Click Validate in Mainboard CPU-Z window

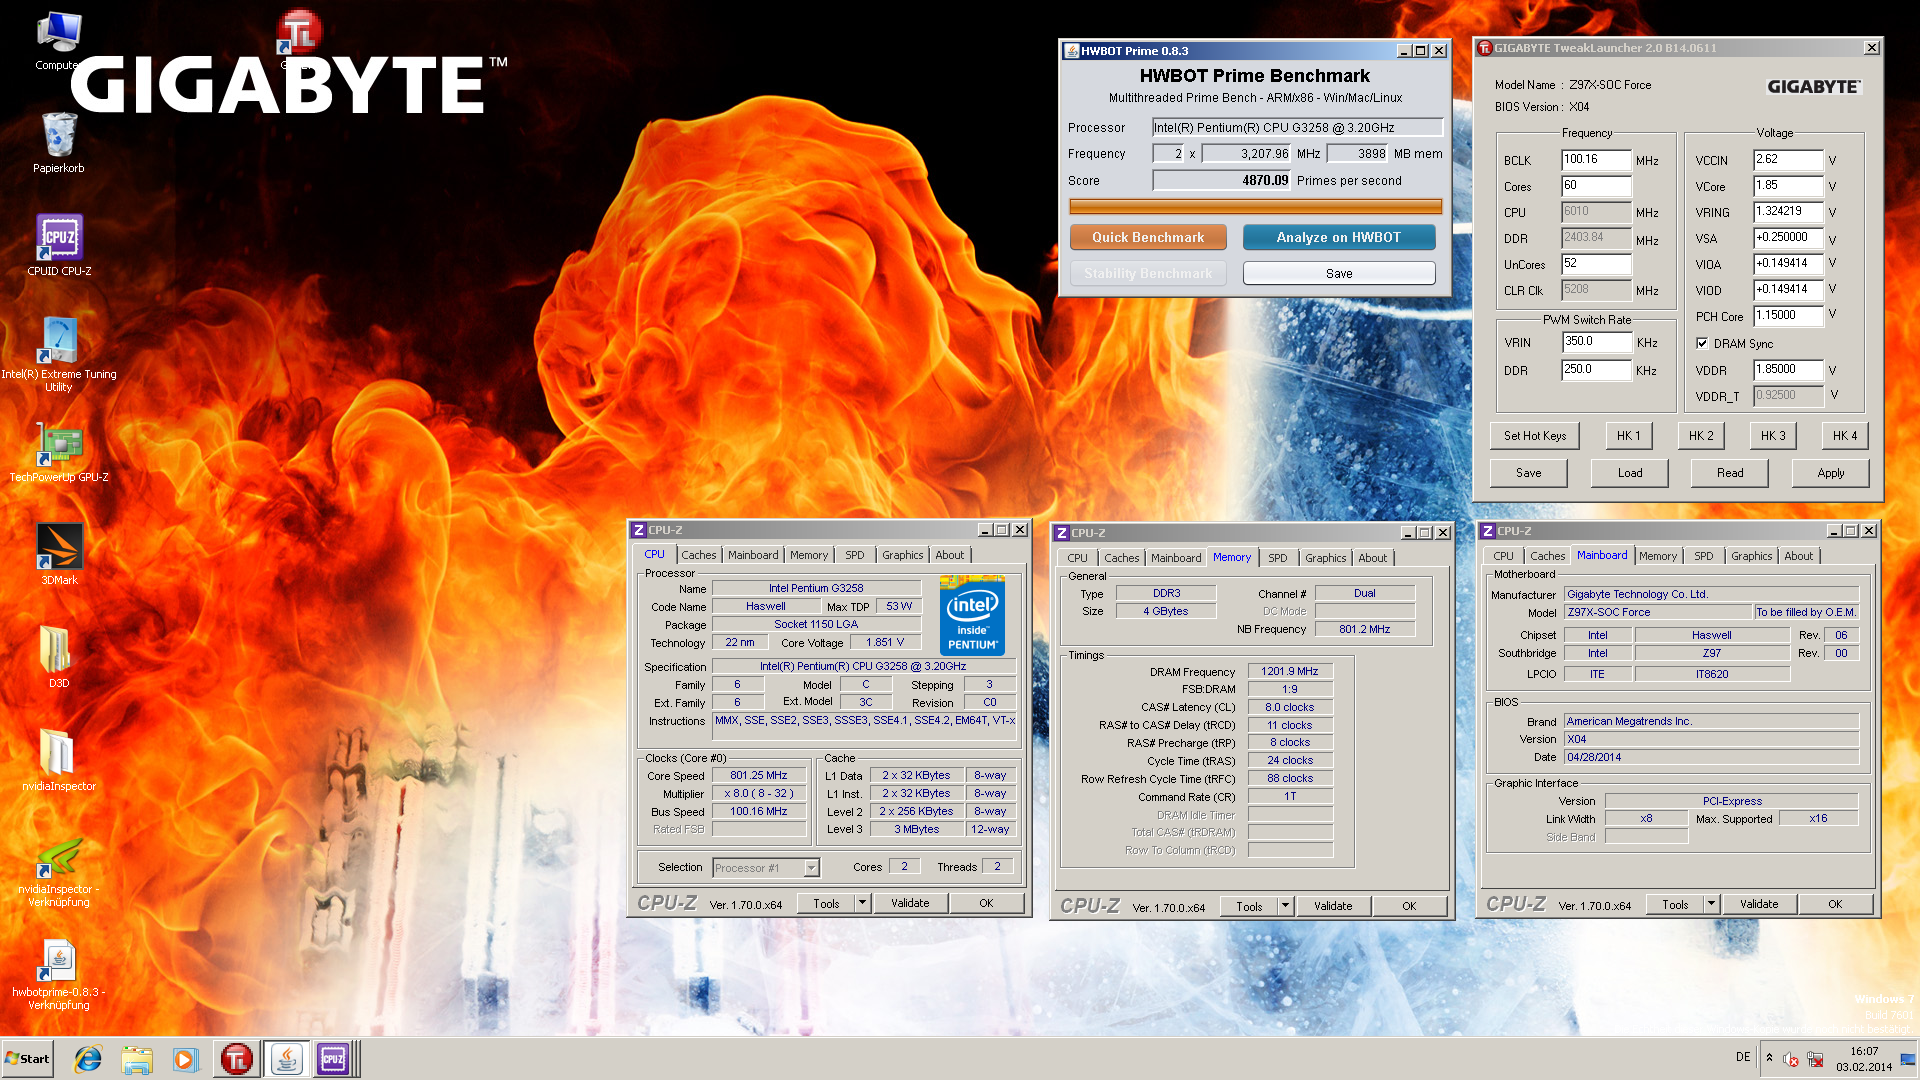pos(1758,904)
